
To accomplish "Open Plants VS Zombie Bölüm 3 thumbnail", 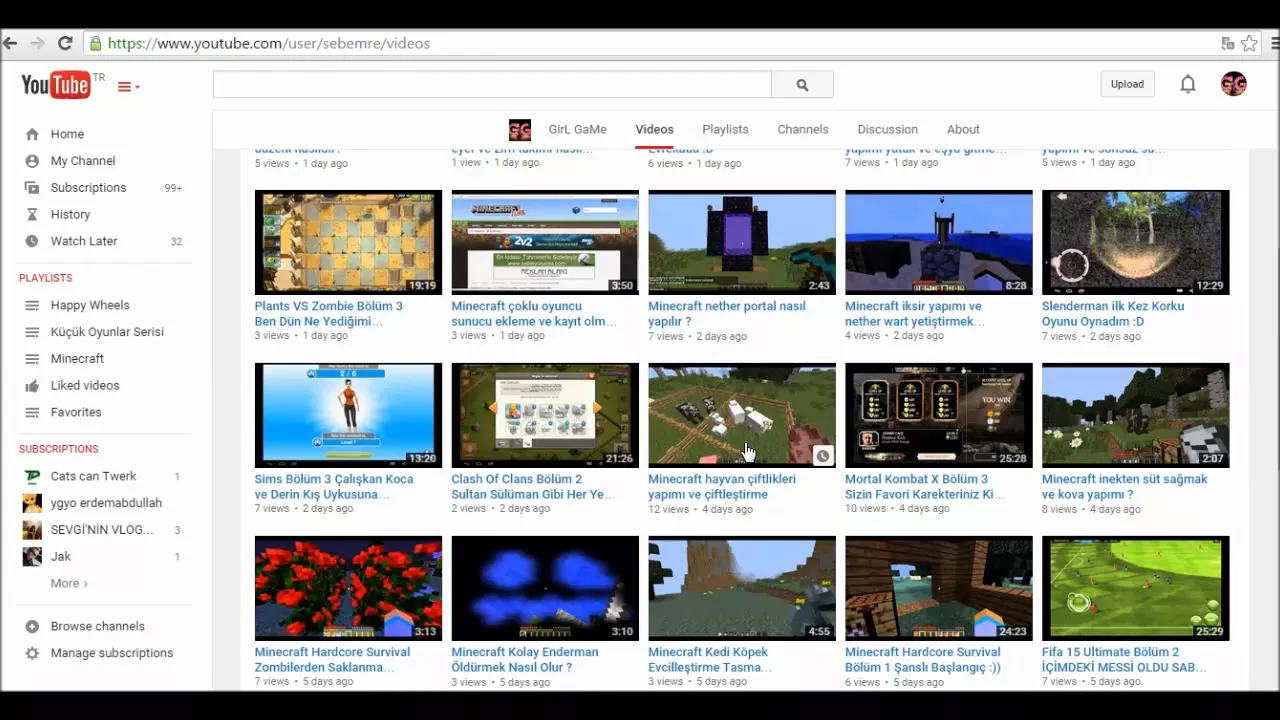I will coord(348,242).
